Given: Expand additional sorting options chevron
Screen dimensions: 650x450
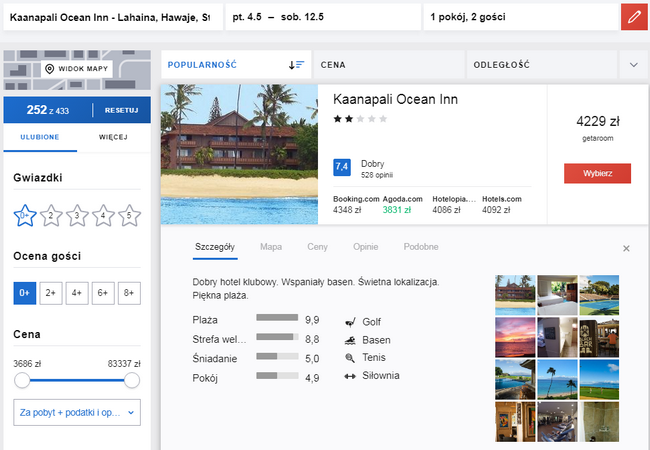Looking at the screenshot, I should [633, 64].
